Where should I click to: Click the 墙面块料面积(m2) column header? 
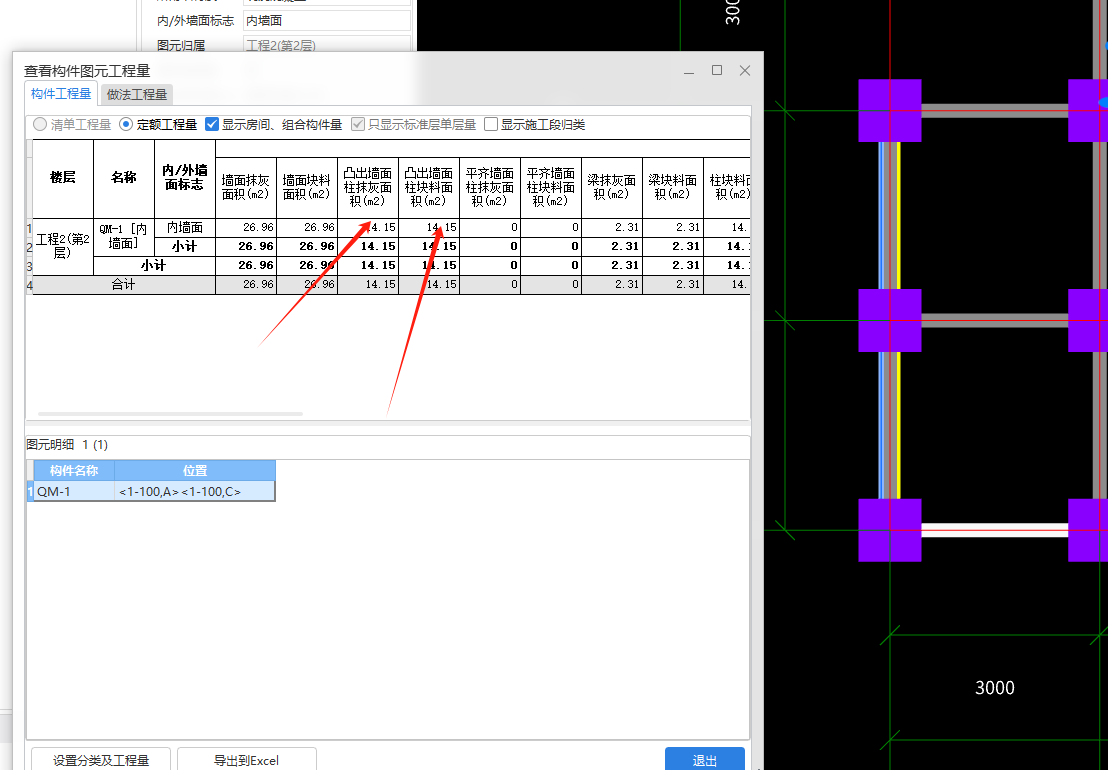click(x=307, y=188)
